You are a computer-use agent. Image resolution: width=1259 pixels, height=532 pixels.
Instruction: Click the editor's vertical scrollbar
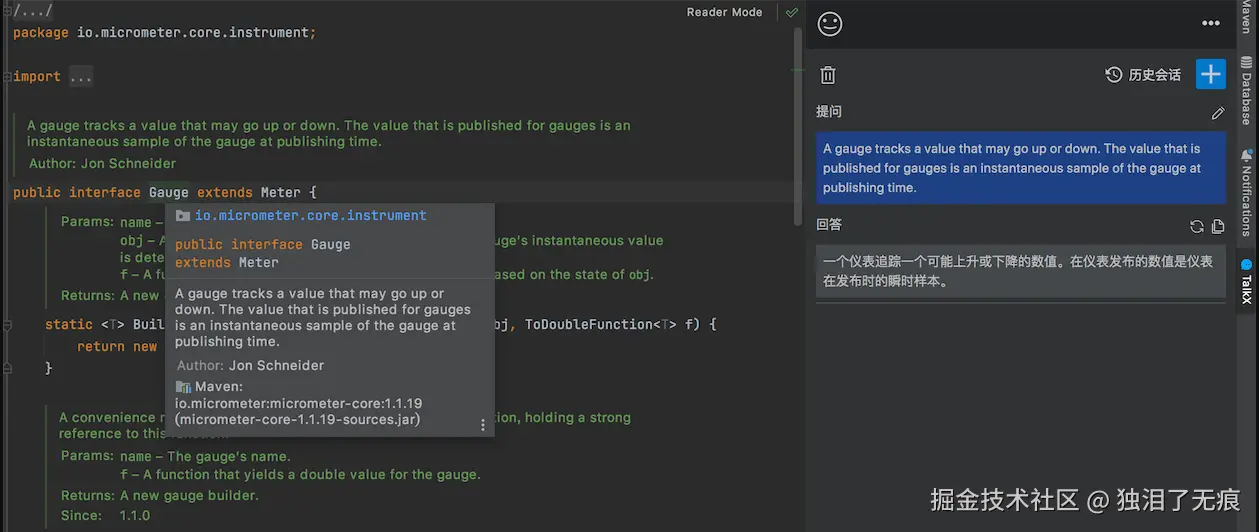[x=797, y=120]
